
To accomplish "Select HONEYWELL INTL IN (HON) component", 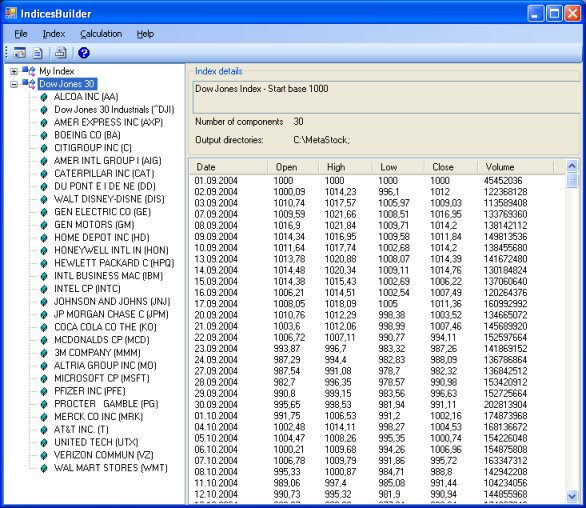I will tap(111, 250).
